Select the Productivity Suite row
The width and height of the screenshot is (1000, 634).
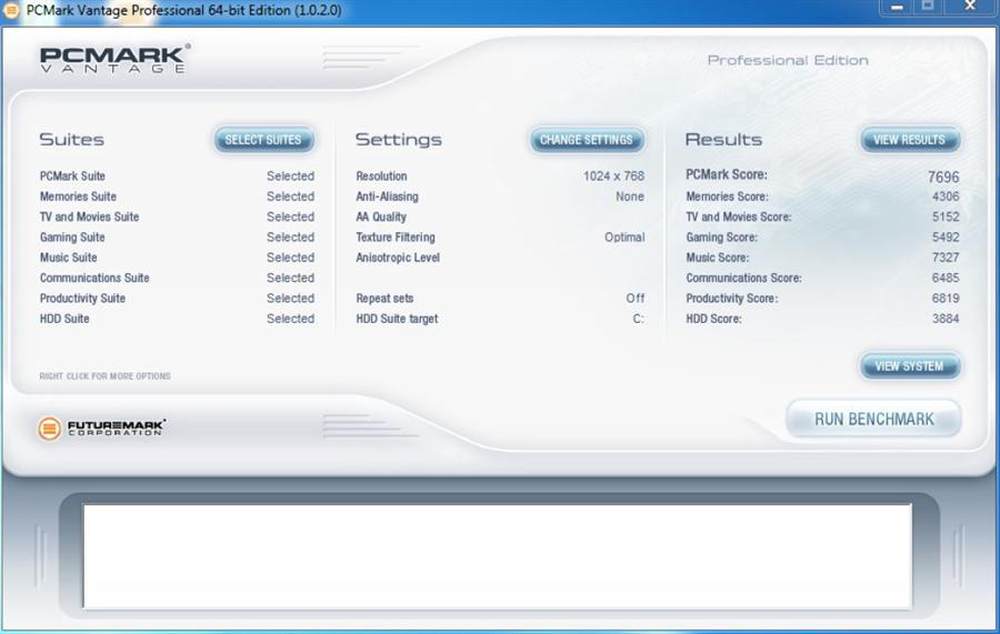(x=177, y=299)
